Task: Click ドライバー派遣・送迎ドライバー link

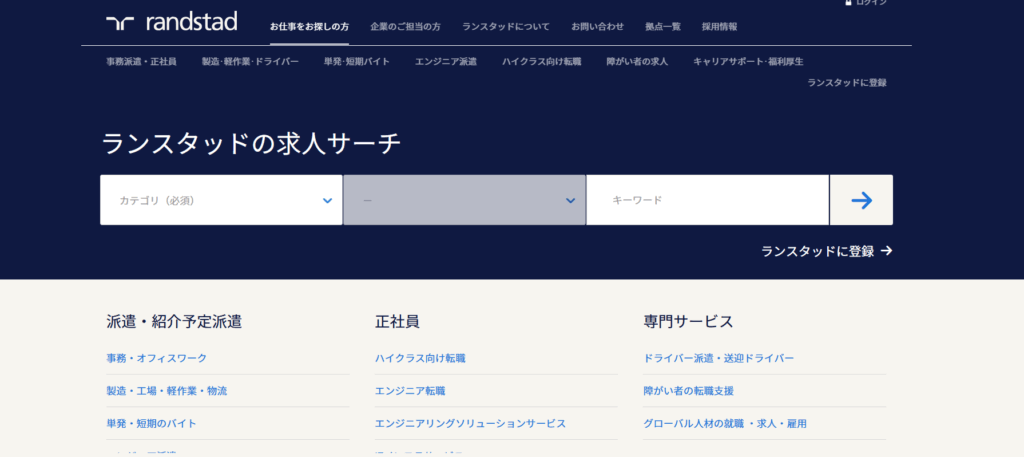Action: tap(718, 358)
